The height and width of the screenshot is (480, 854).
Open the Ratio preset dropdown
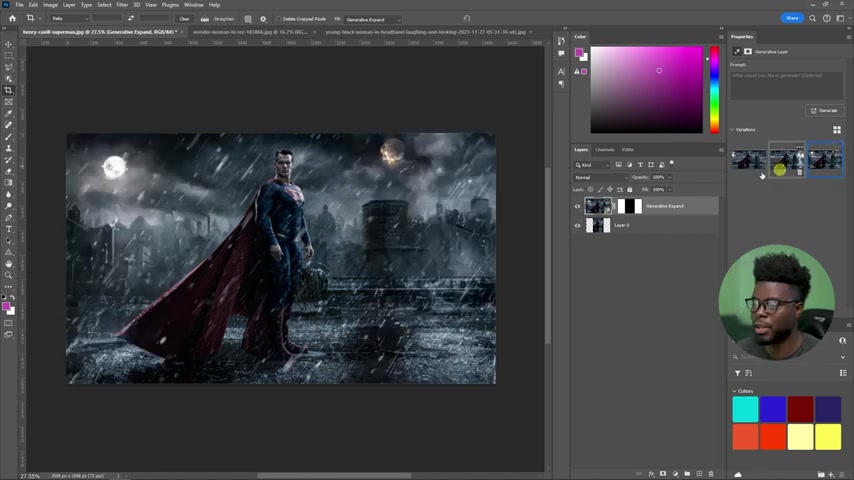[x=69, y=19]
